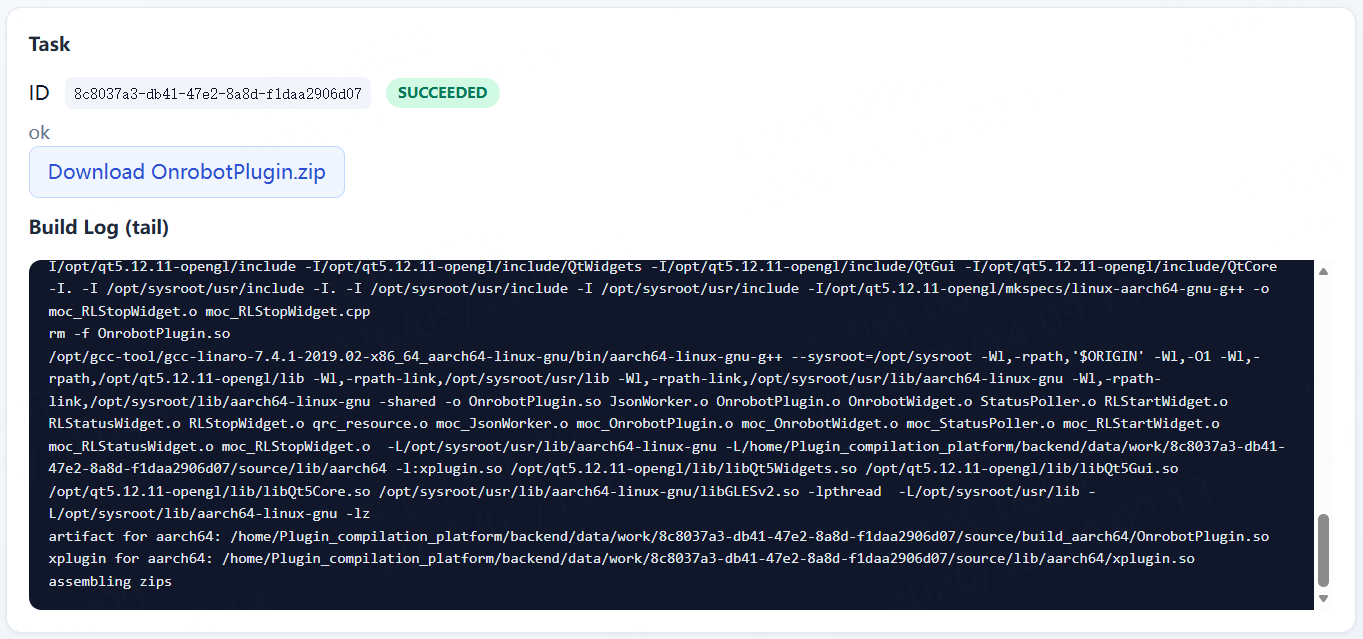Click the 'artifact for aarch64:' log line
This screenshot has width=1363, height=639.
pyautogui.click(x=659, y=536)
